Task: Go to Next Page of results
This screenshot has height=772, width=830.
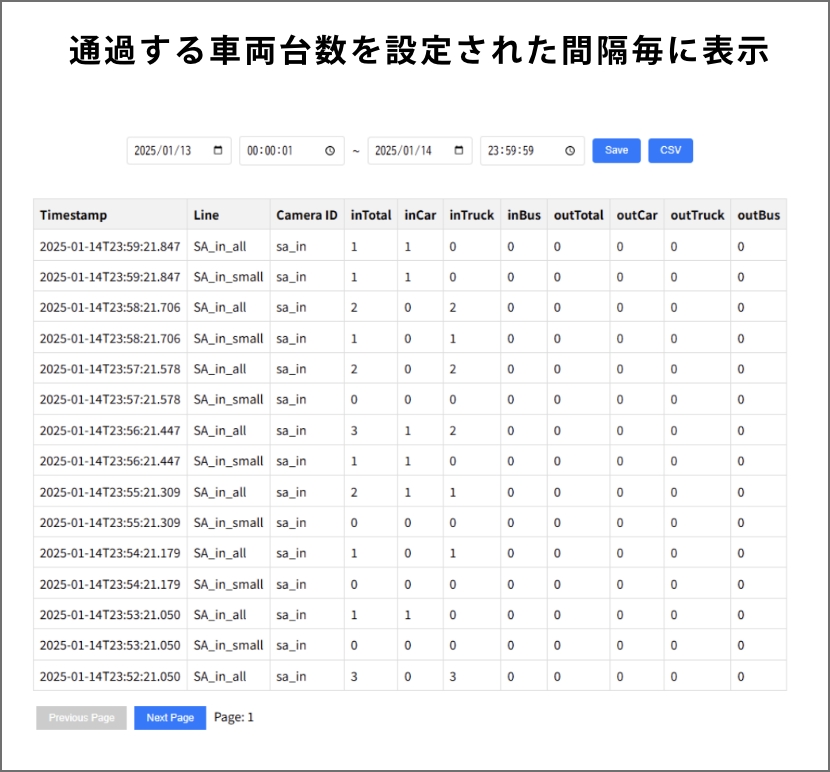Action: coord(170,718)
